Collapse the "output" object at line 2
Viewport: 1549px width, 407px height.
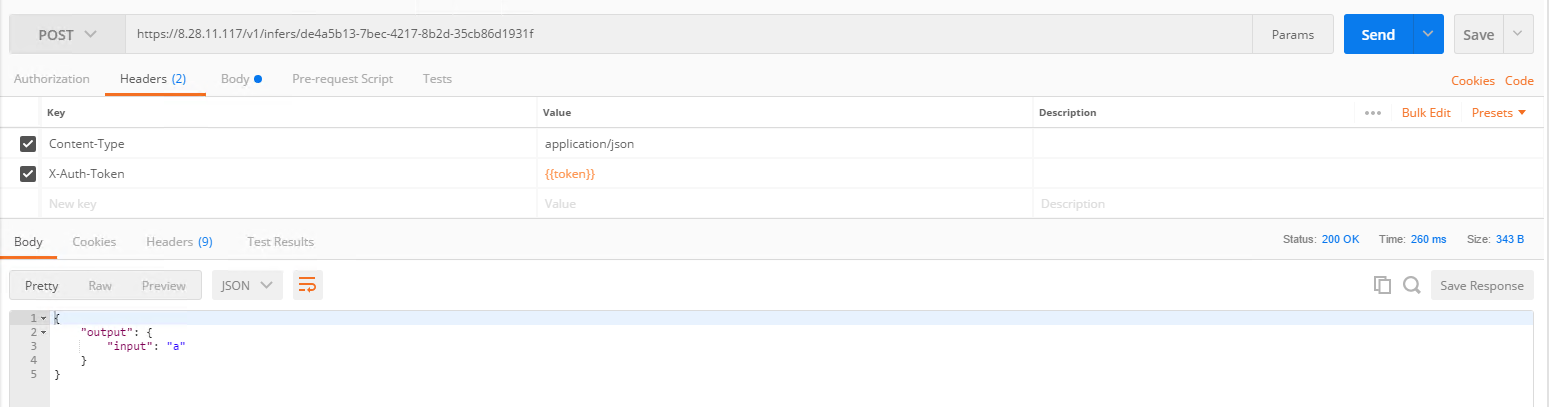pos(42,332)
